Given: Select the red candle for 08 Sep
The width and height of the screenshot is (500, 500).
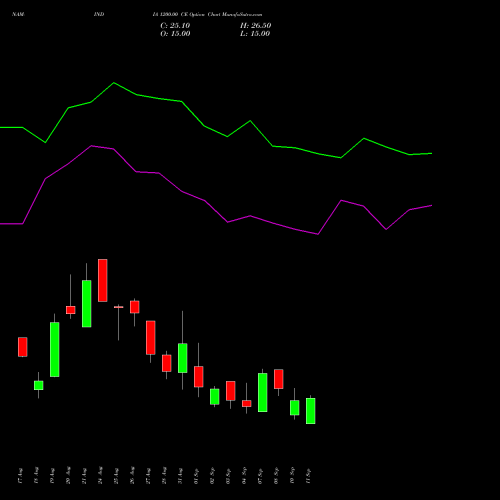Looking at the screenshot, I should 279,379.
